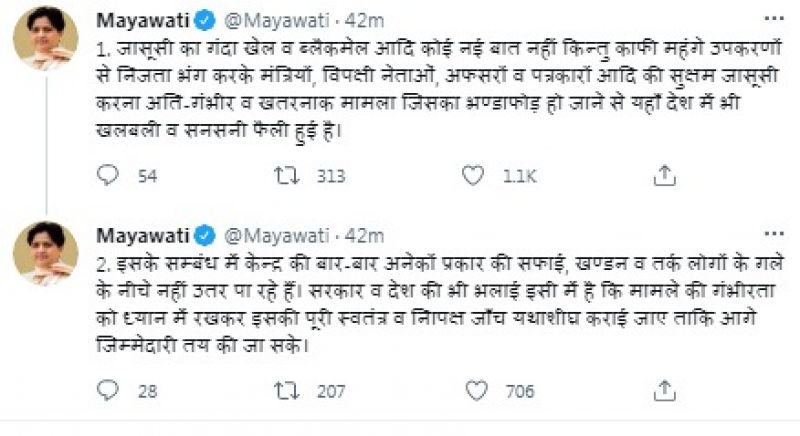This screenshot has width=800, height=436.
Task: Click reply icon on first tweet
Action: pos(108,176)
